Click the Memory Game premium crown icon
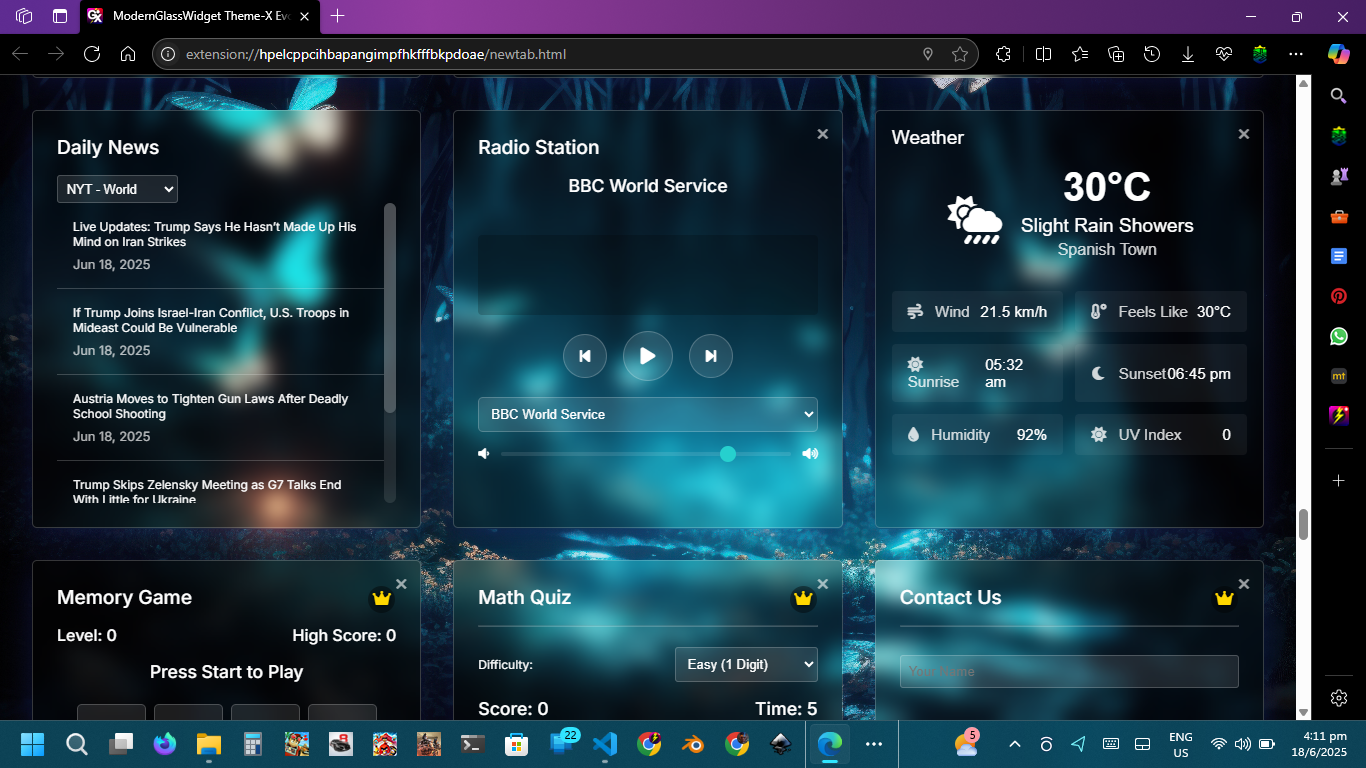1366x768 pixels. [381, 598]
